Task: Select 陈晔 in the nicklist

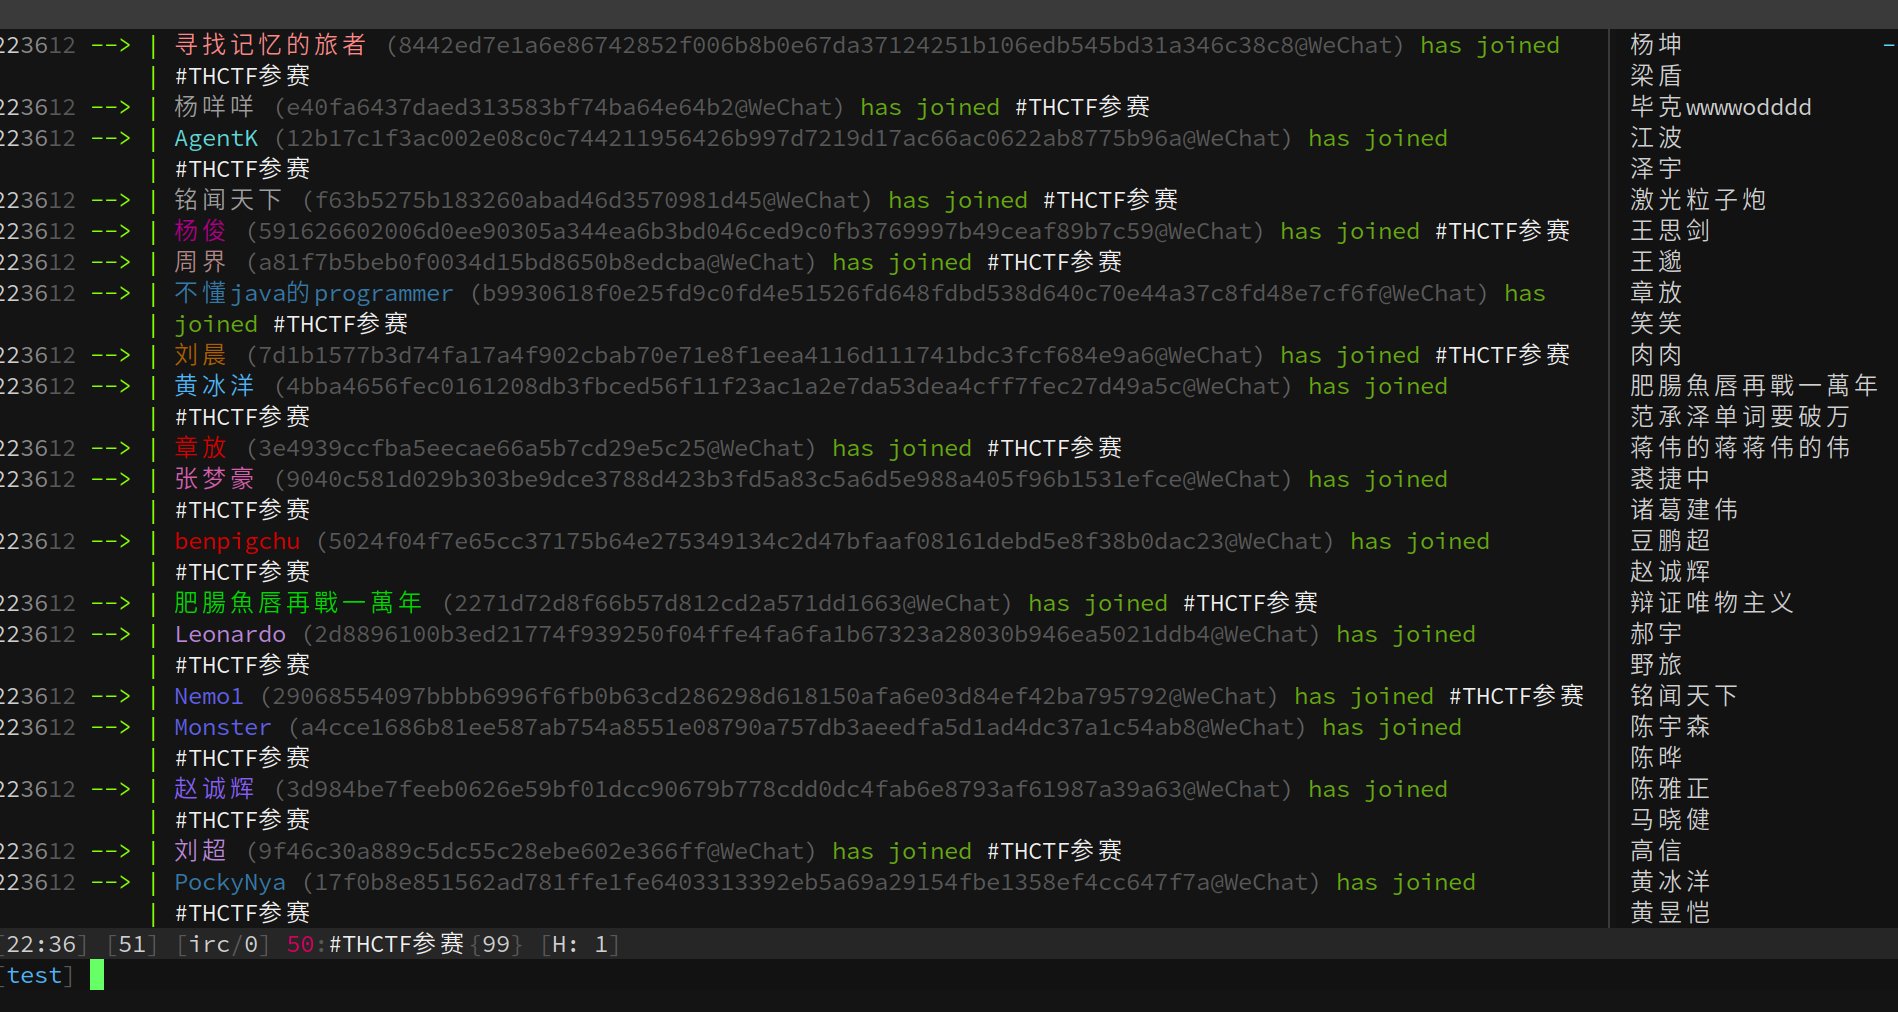Action: (1656, 758)
